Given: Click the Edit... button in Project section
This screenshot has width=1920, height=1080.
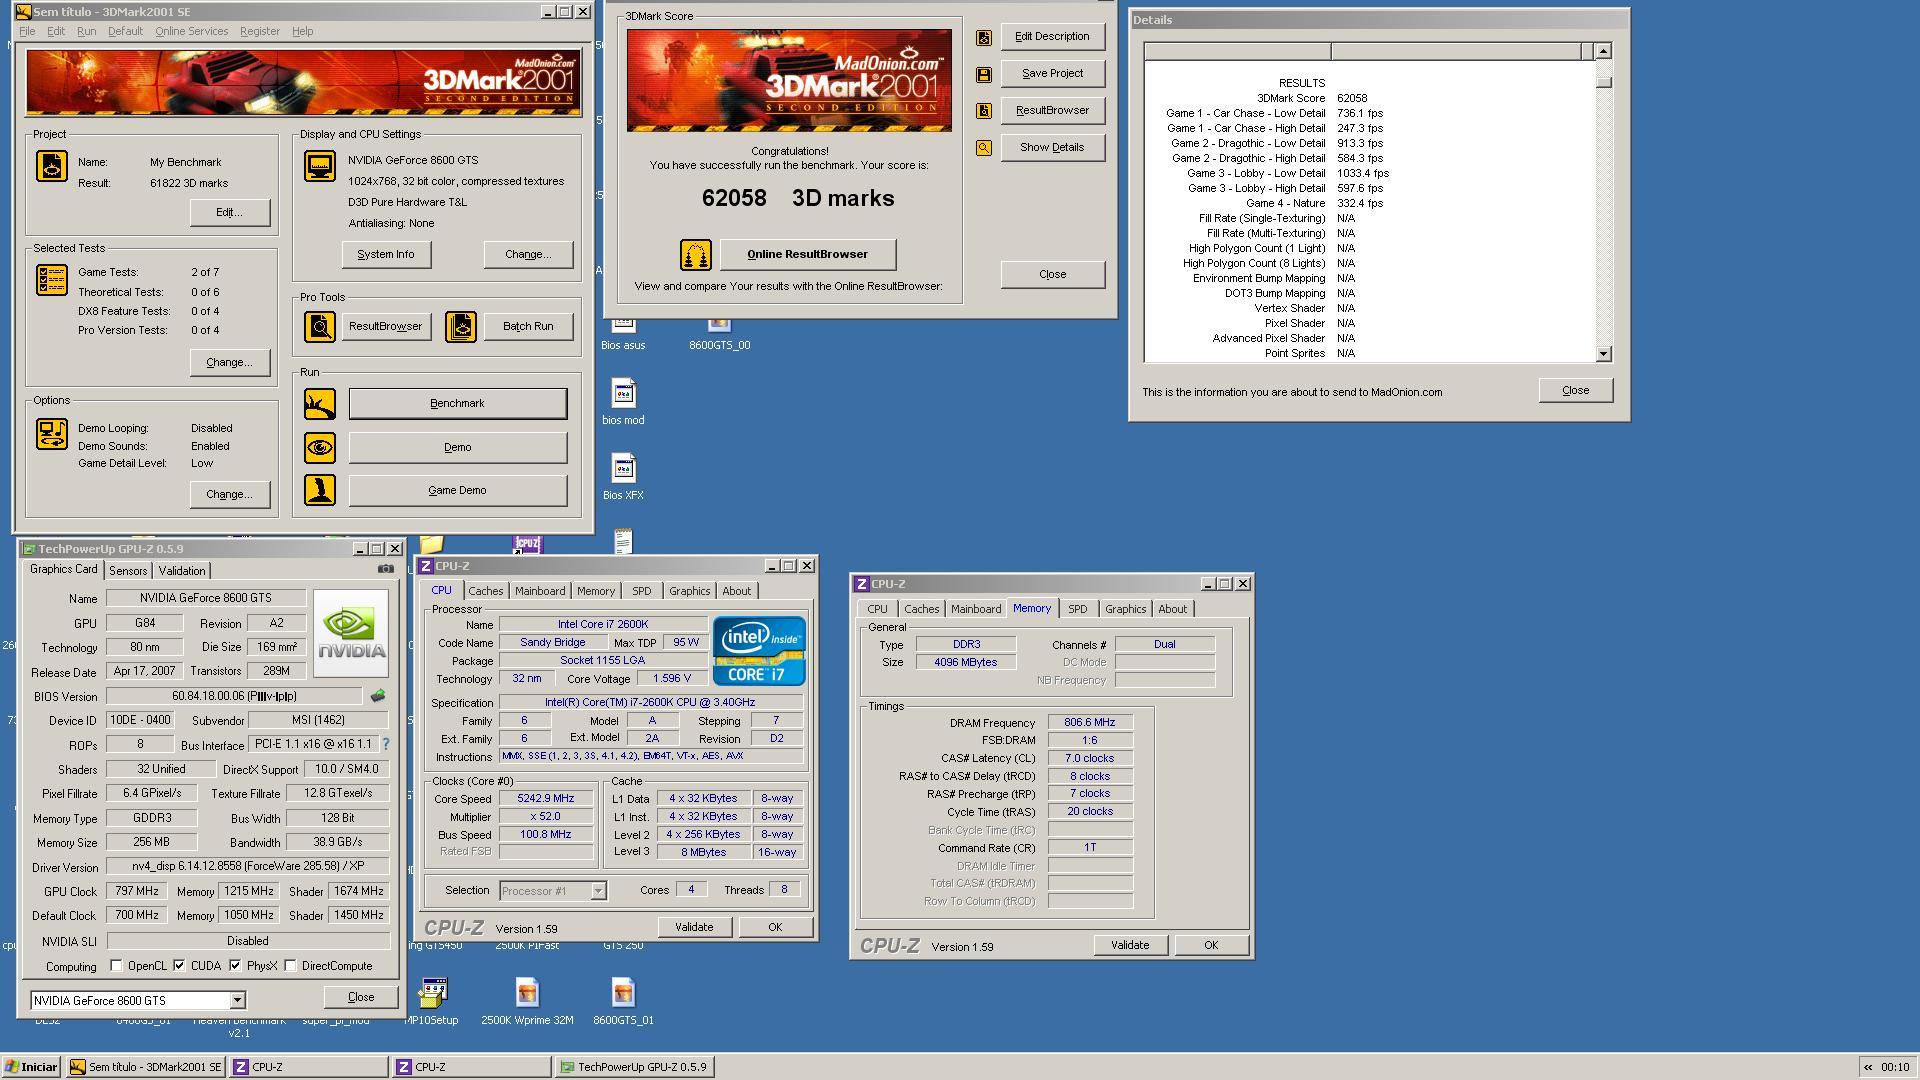Looking at the screenshot, I should tap(229, 213).
